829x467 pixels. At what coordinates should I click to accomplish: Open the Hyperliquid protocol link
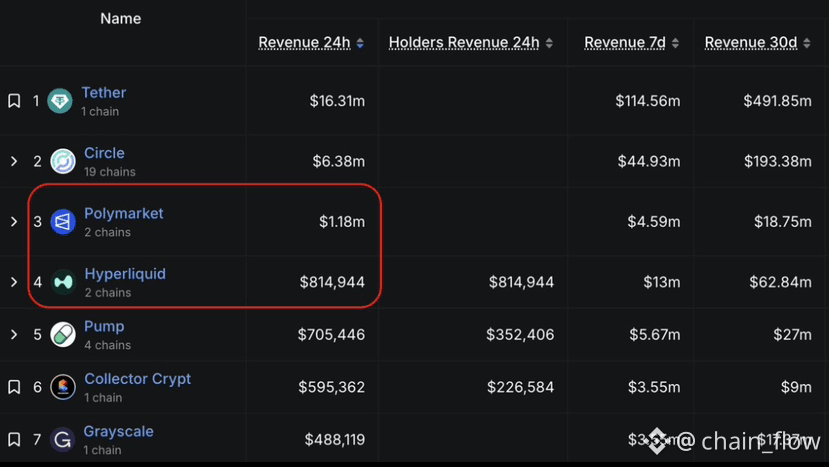[125, 273]
